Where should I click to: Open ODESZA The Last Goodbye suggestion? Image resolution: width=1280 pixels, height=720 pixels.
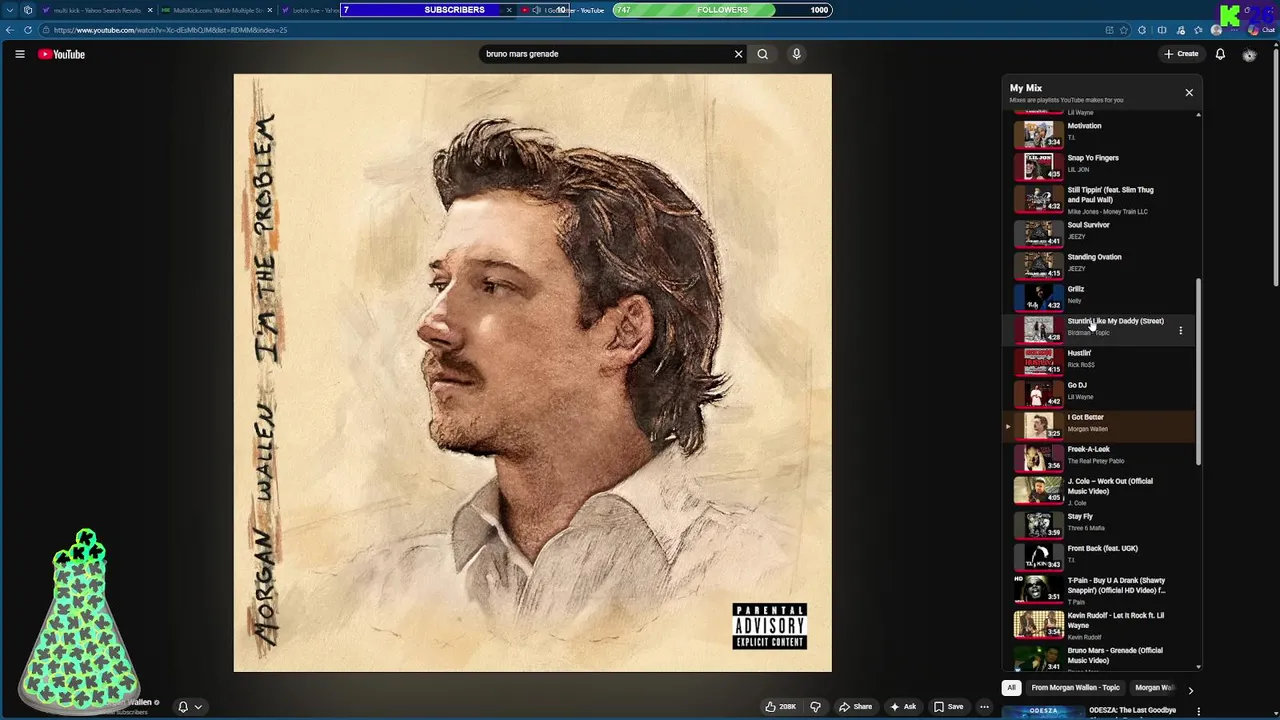1132,711
